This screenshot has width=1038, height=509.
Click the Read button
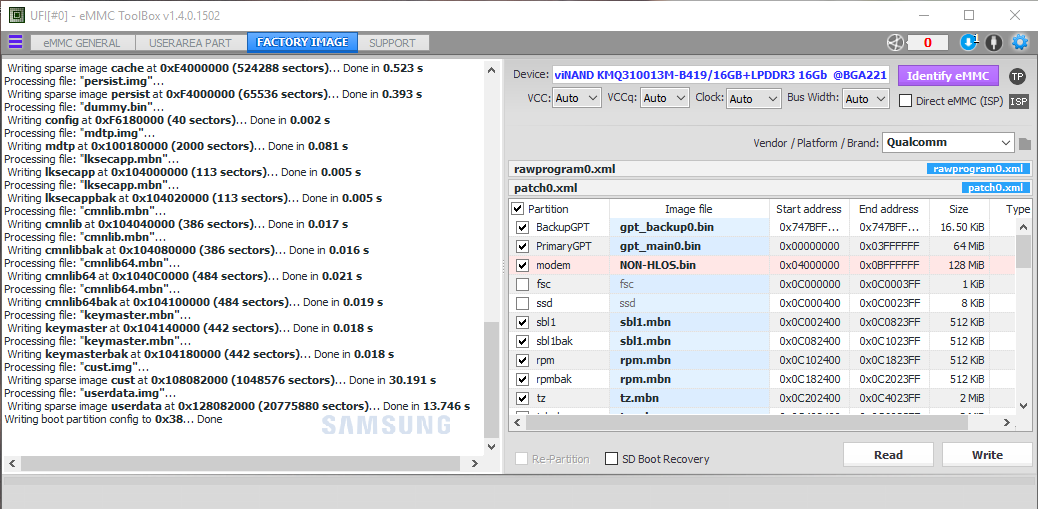(888, 455)
